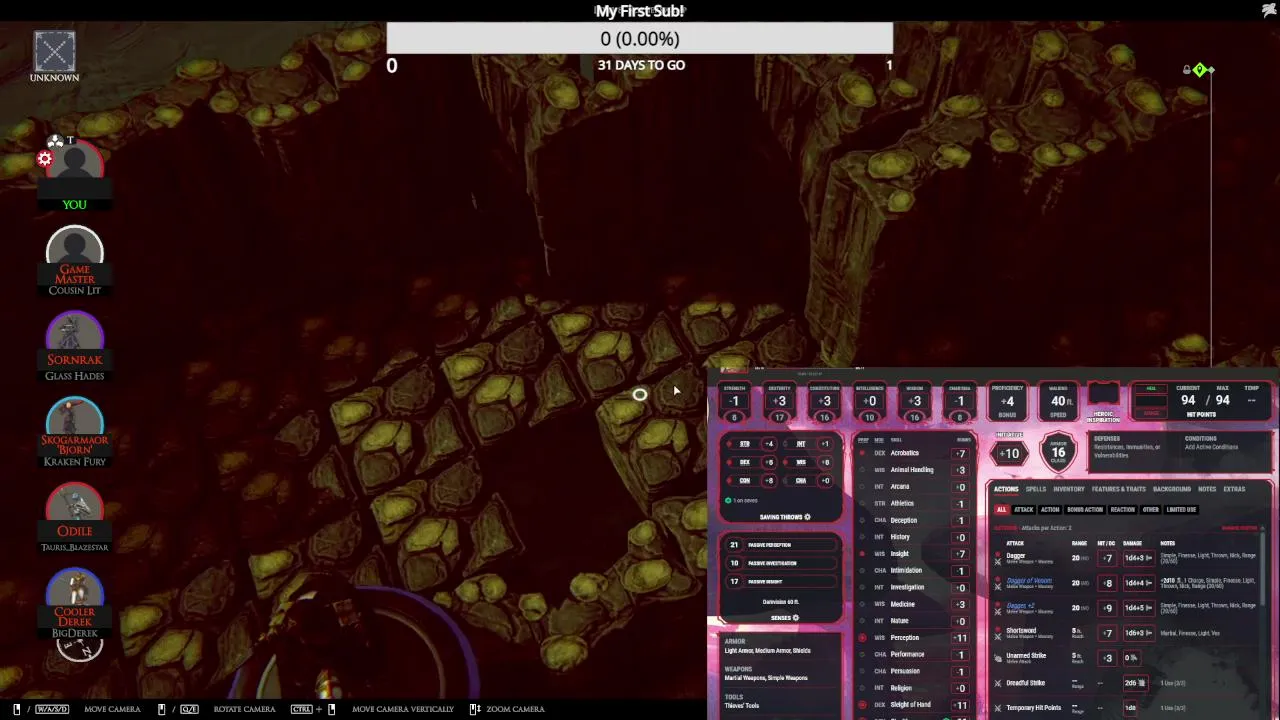Open Dagger +2 item link
1280x720 pixels.
tap(1020, 605)
